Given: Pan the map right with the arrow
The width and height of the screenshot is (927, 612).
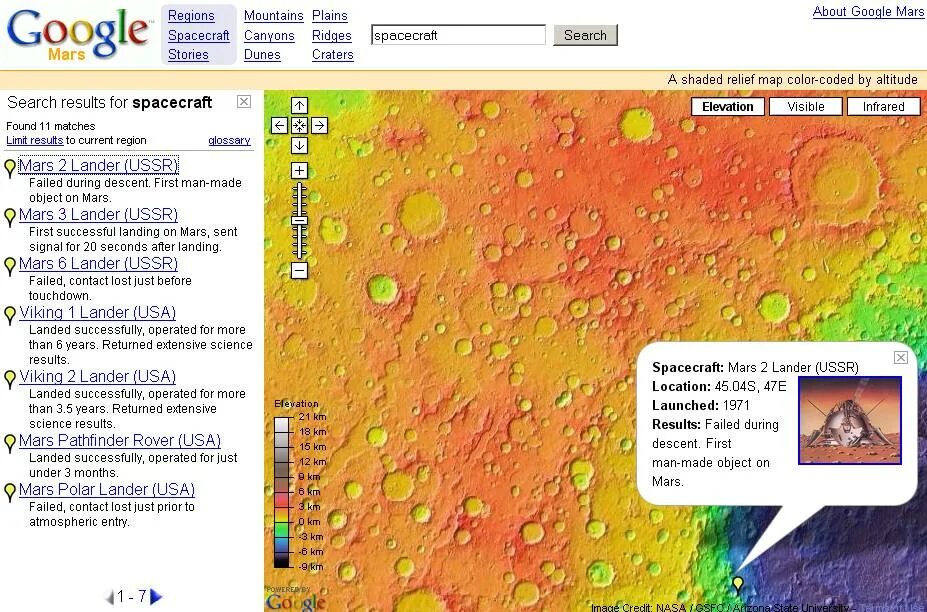Looking at the screenshot, I should [319, 125].
